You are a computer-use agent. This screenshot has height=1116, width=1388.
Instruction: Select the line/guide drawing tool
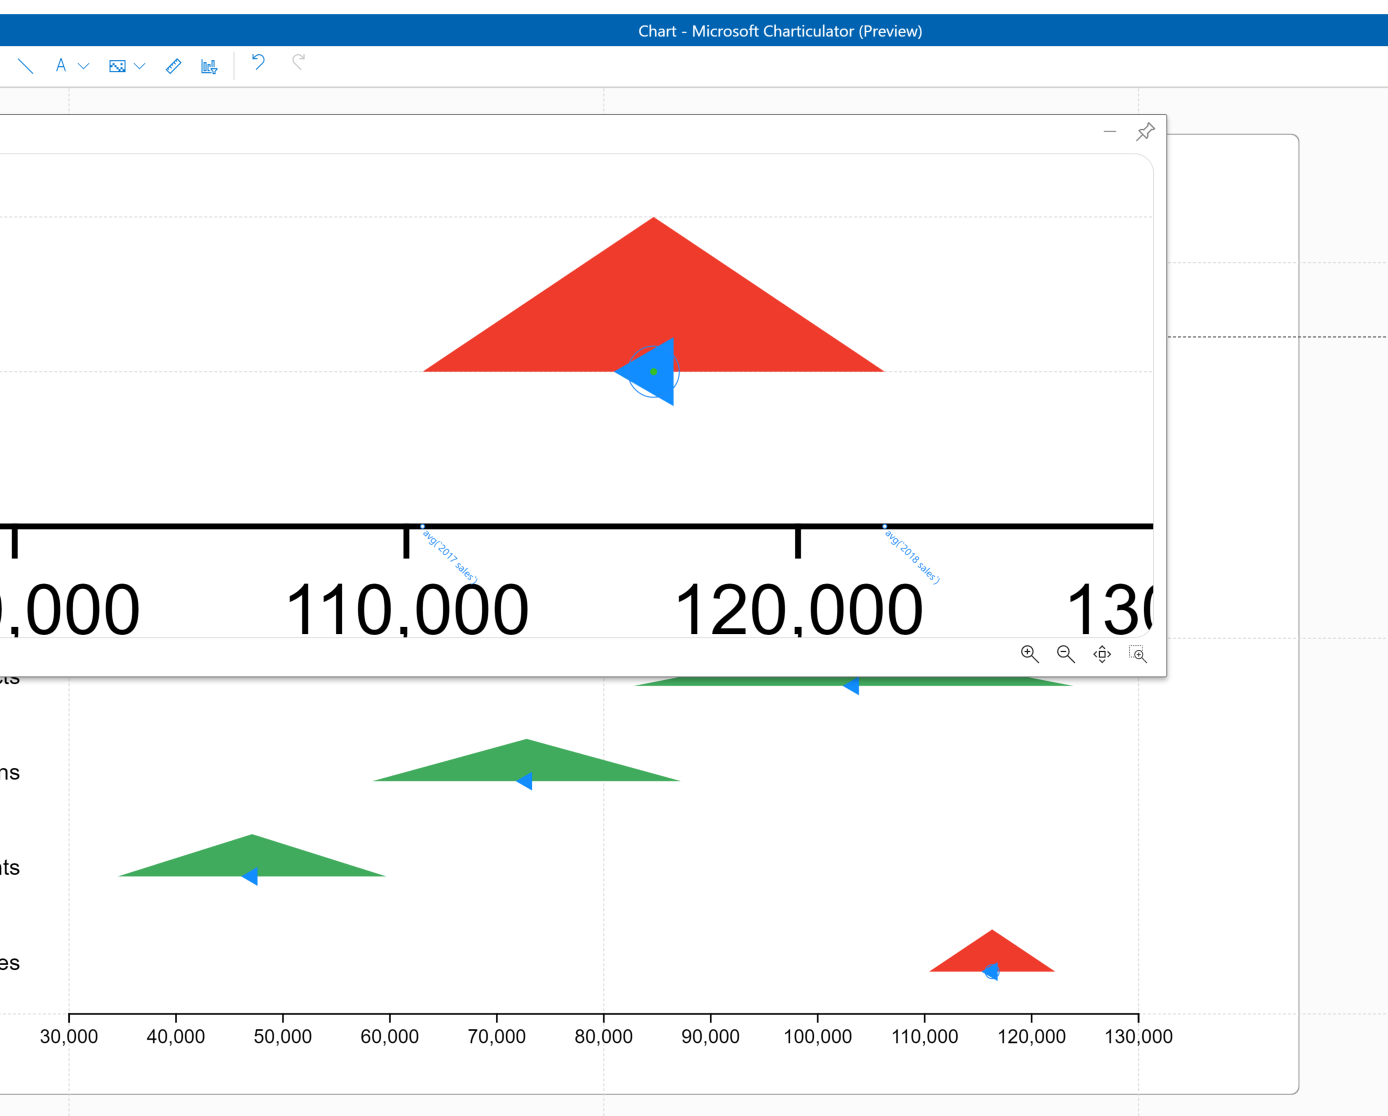pyautogui.click(x=25, y=65)
